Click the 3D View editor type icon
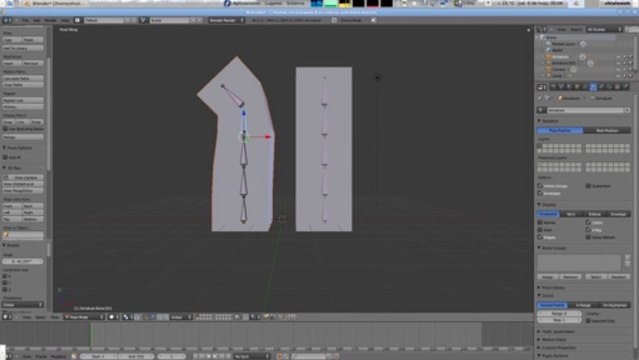The image size is (639, 360). 7,317
